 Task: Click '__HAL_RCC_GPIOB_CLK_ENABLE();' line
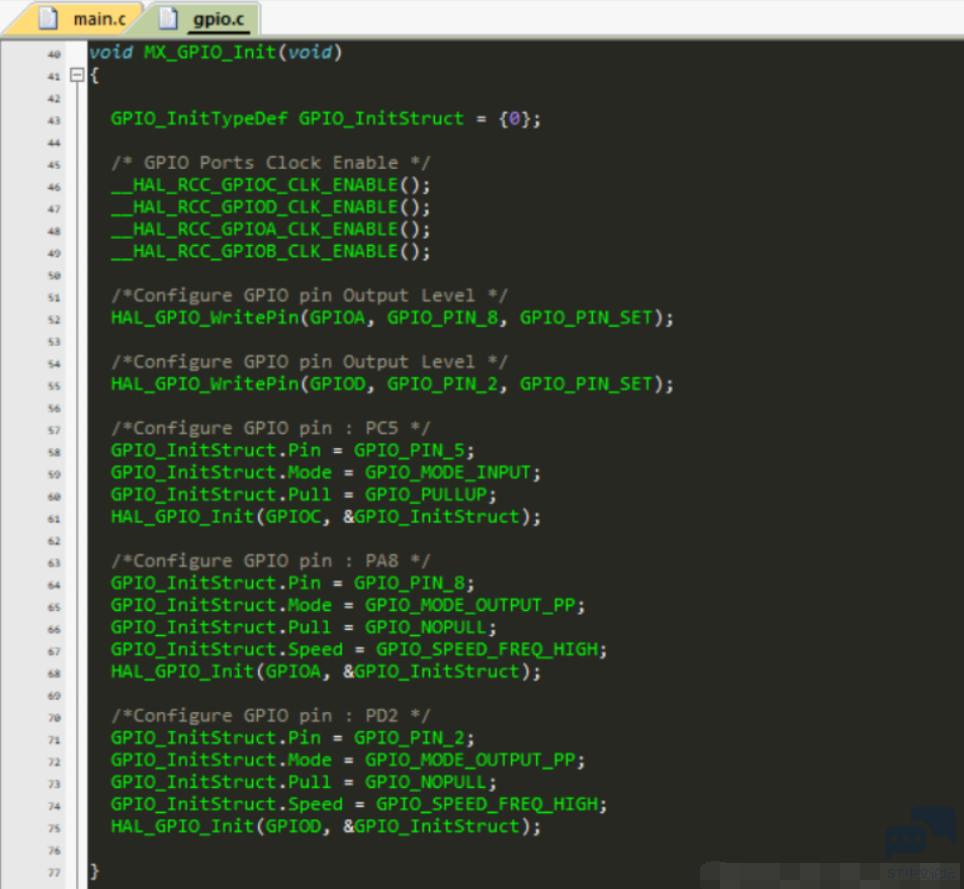[271, 251]
